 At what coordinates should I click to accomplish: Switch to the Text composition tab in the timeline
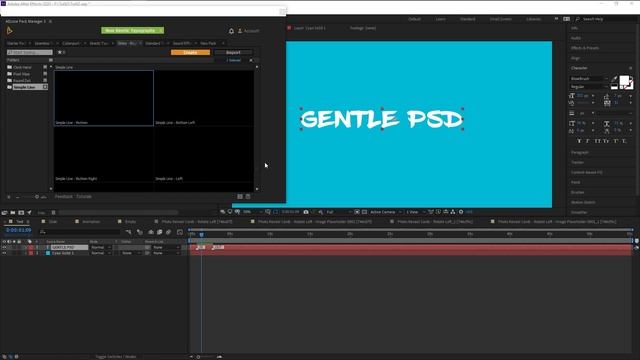(x=20, y=222)
